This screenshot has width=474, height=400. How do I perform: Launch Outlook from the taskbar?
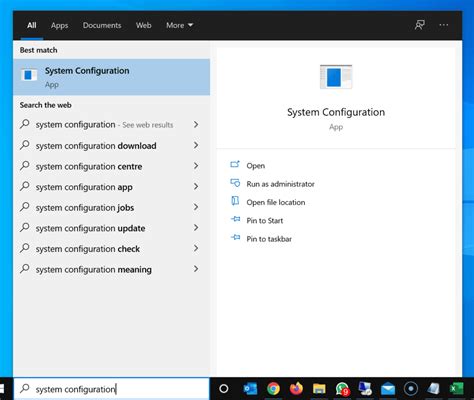250,389
